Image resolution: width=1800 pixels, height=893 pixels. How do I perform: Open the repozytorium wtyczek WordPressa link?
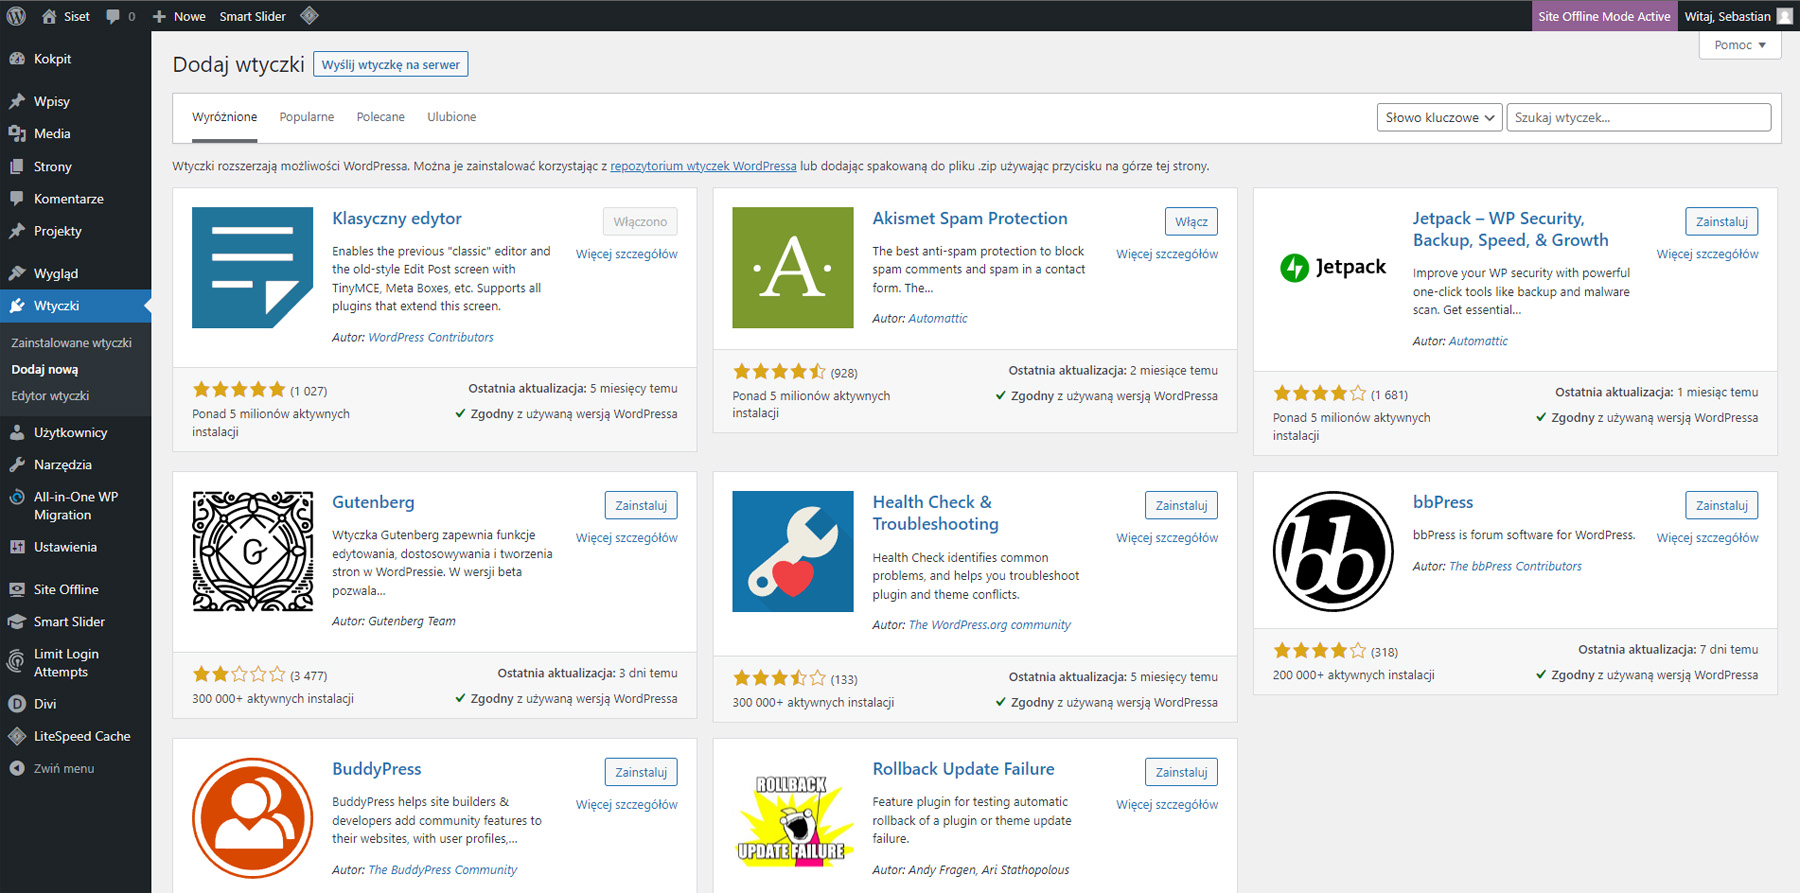tap(703, 166)
